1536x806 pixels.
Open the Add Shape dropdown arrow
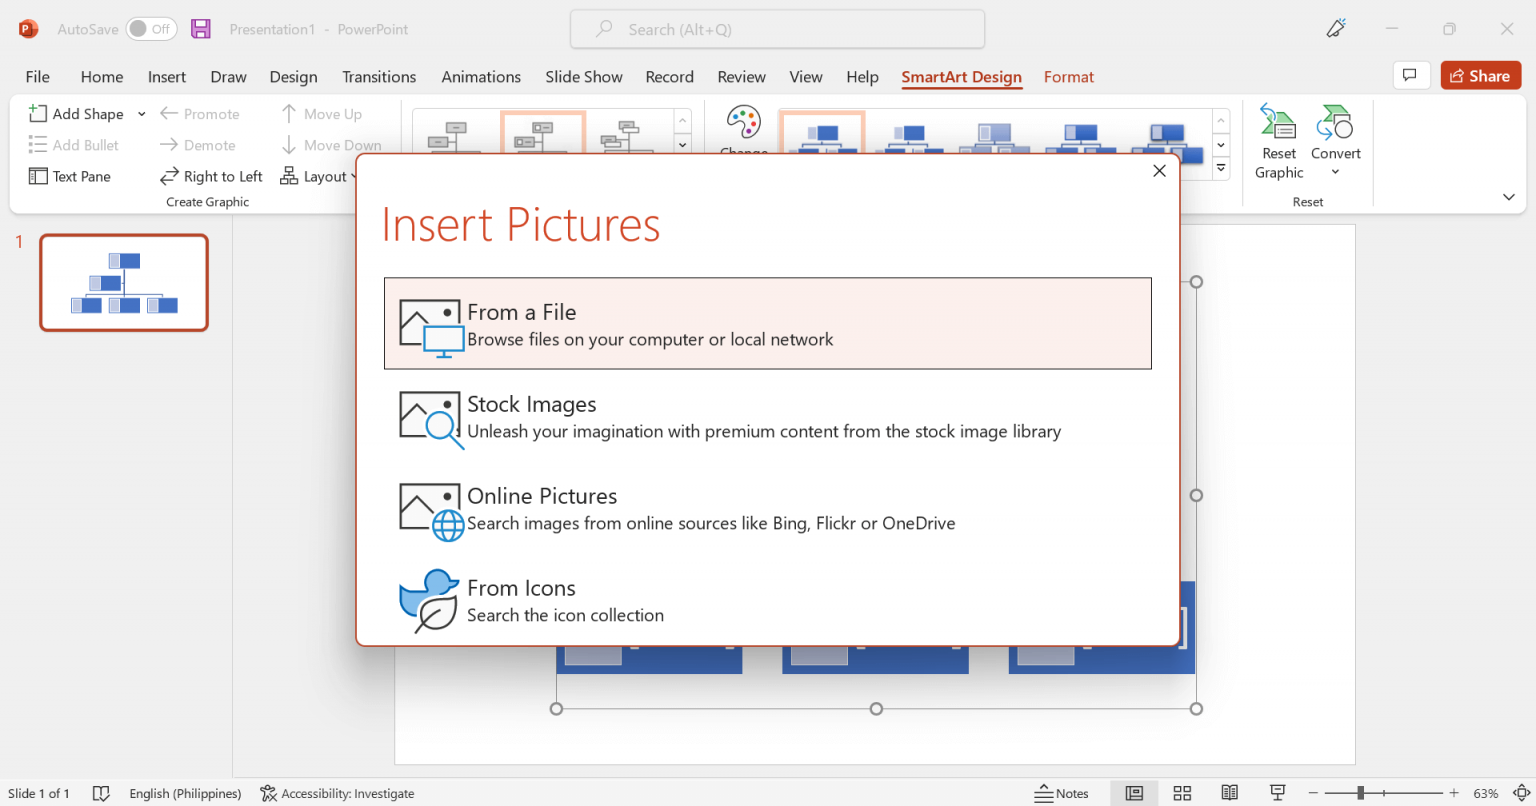click(141, 113)
